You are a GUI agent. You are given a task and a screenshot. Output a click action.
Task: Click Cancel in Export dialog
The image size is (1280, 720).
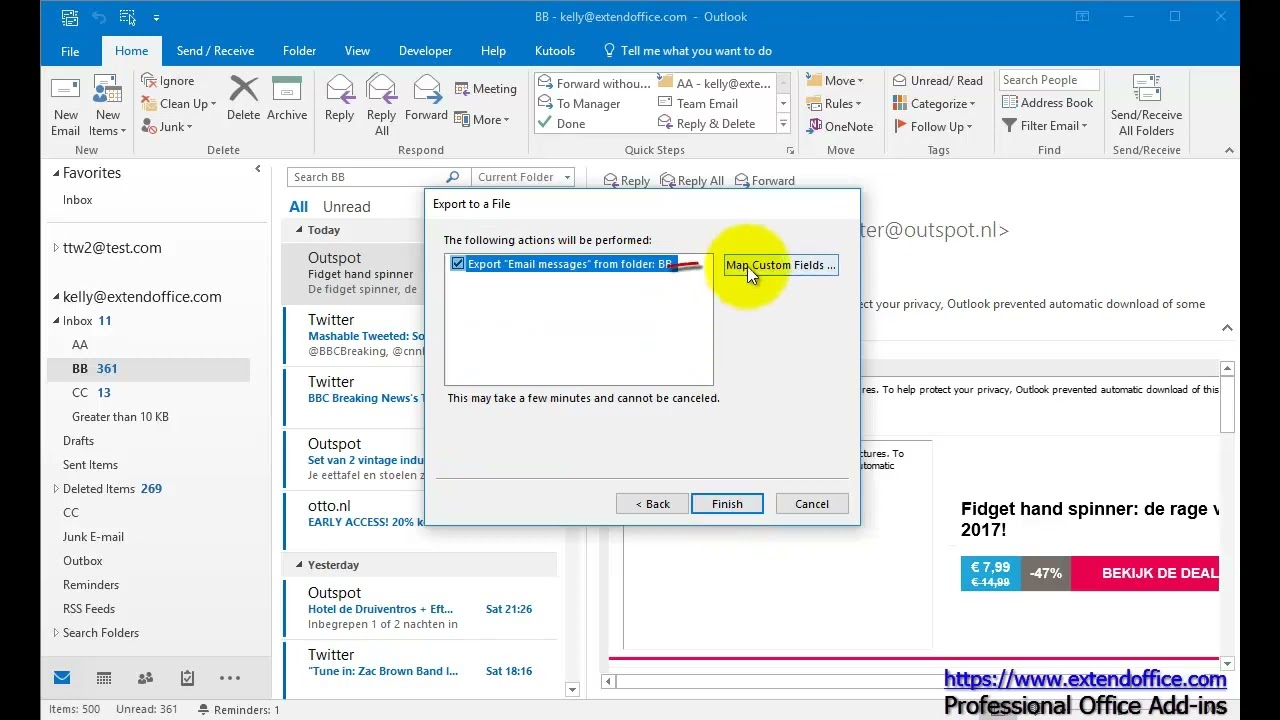click(x=812, y=504)
